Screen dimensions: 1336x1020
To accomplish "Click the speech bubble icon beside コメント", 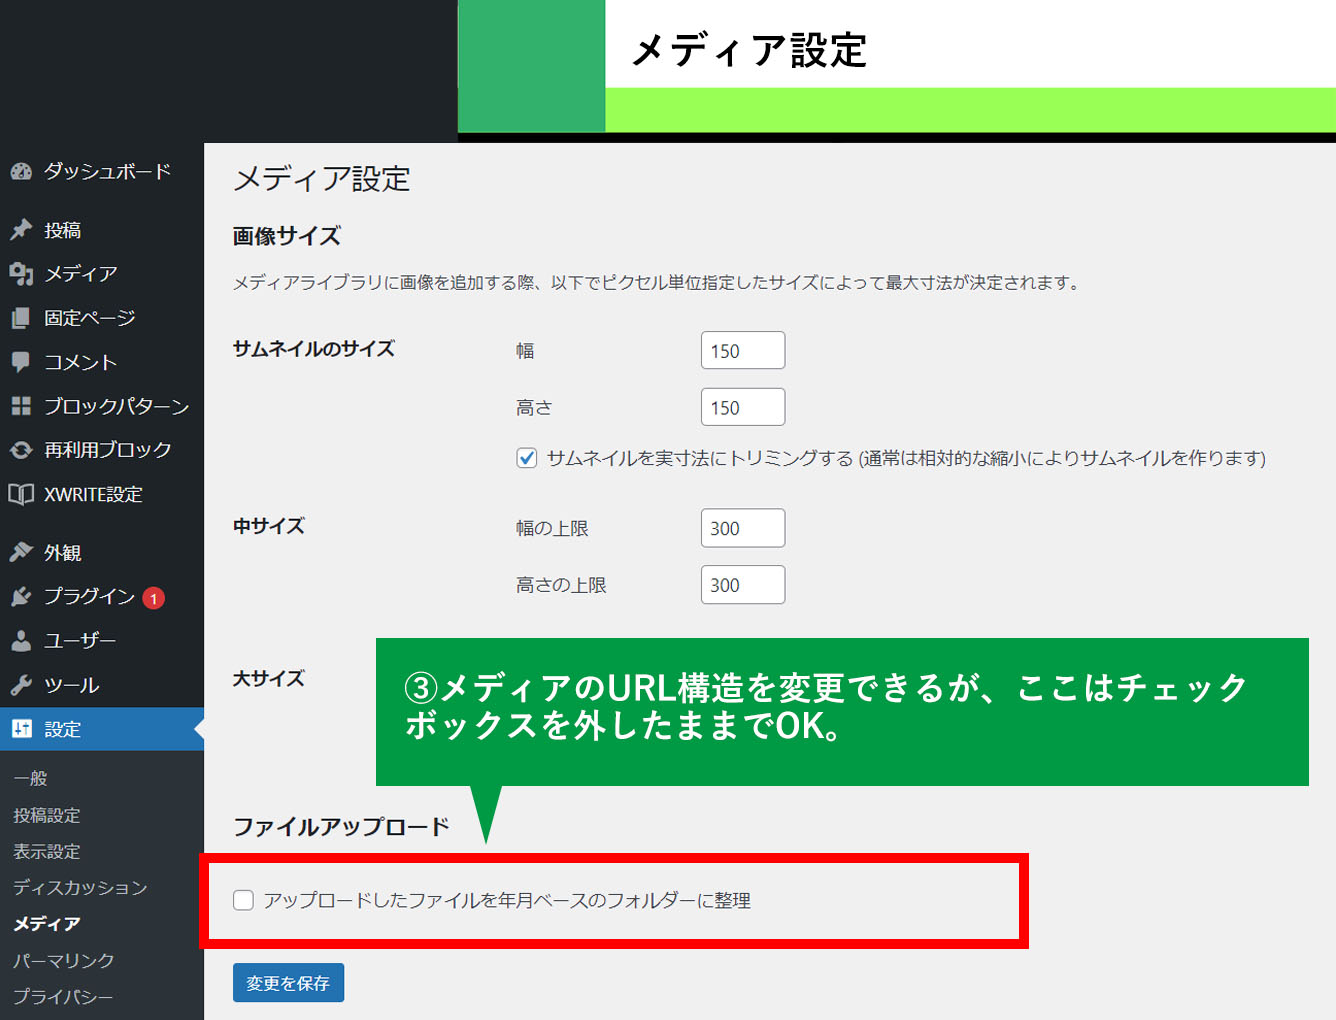I will (21, 362).
